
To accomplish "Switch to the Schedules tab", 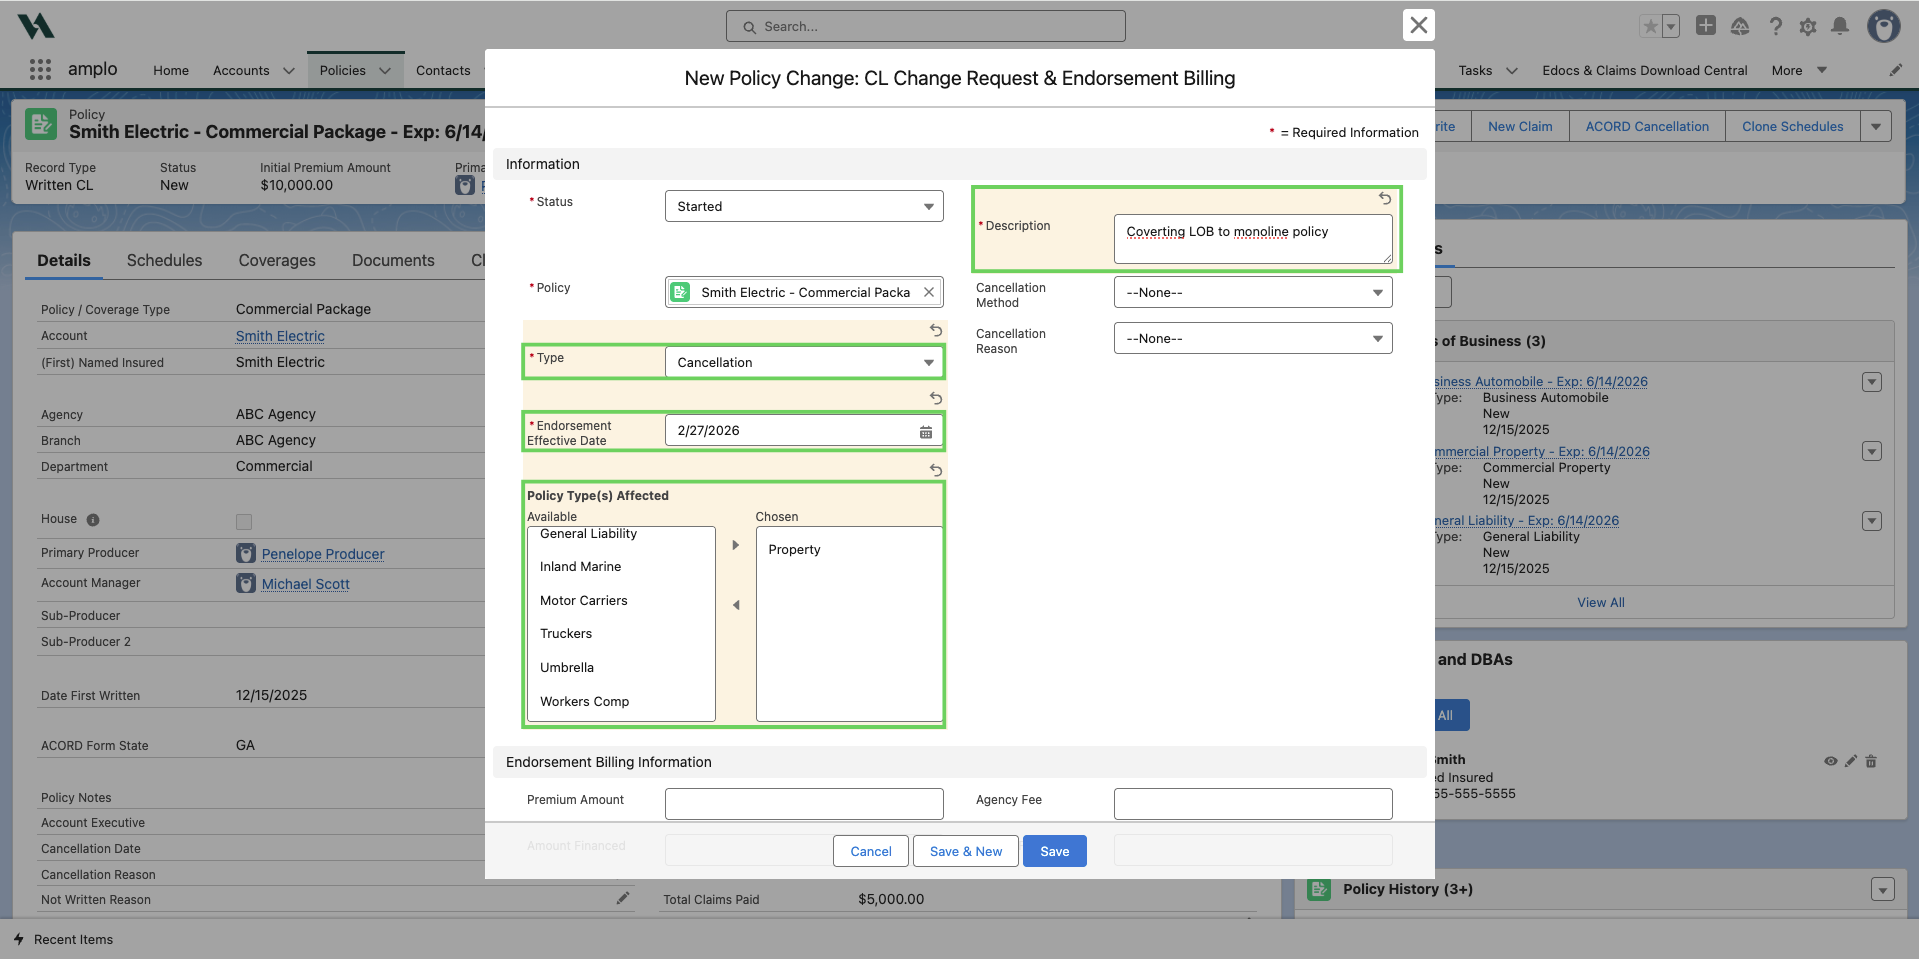I will point(164,260).
